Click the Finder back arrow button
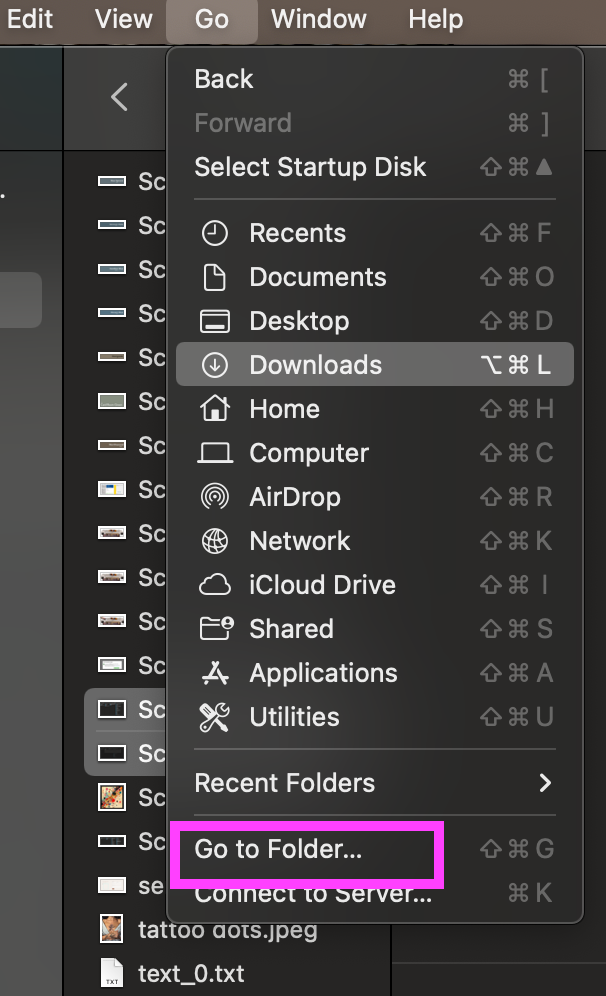This screenshot has width=606, height=996. [x=120, y=97]
